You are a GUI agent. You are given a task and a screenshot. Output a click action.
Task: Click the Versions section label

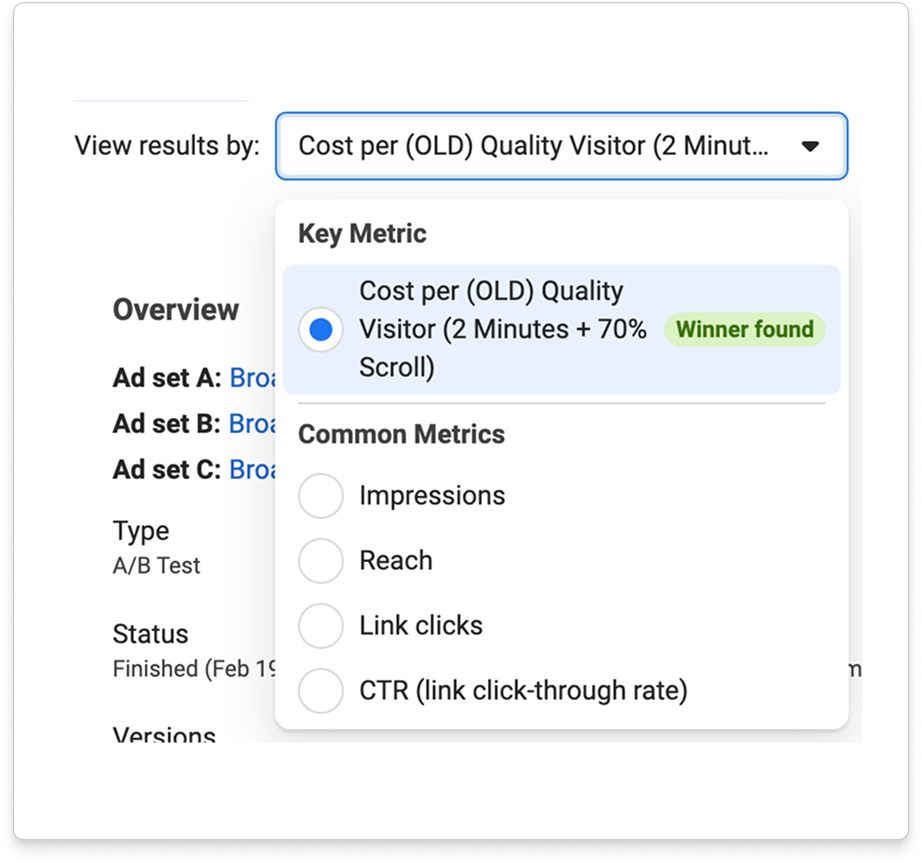pos(163,737)
